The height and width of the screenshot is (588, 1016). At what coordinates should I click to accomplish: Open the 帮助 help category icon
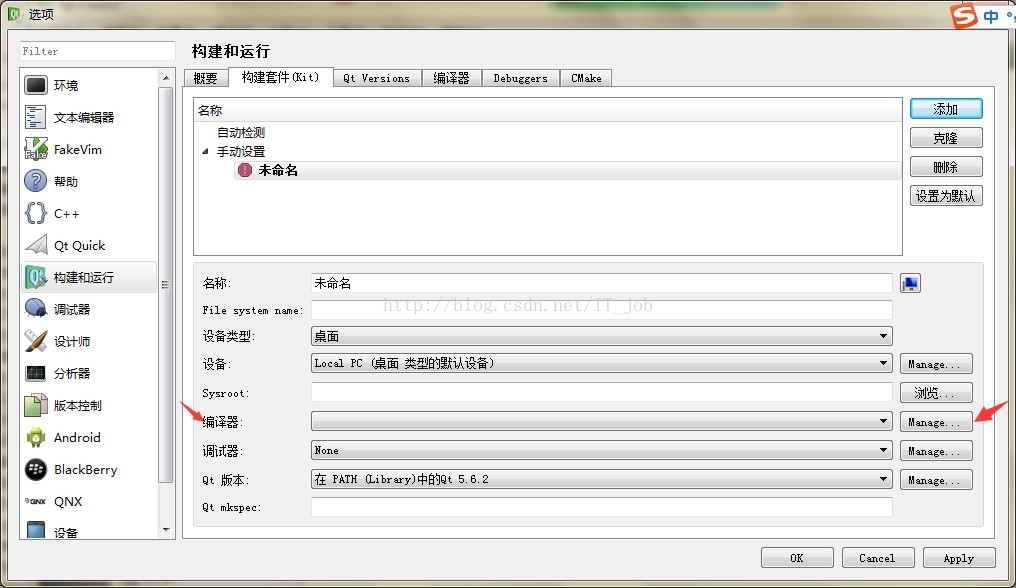click(x=36, y=181)
